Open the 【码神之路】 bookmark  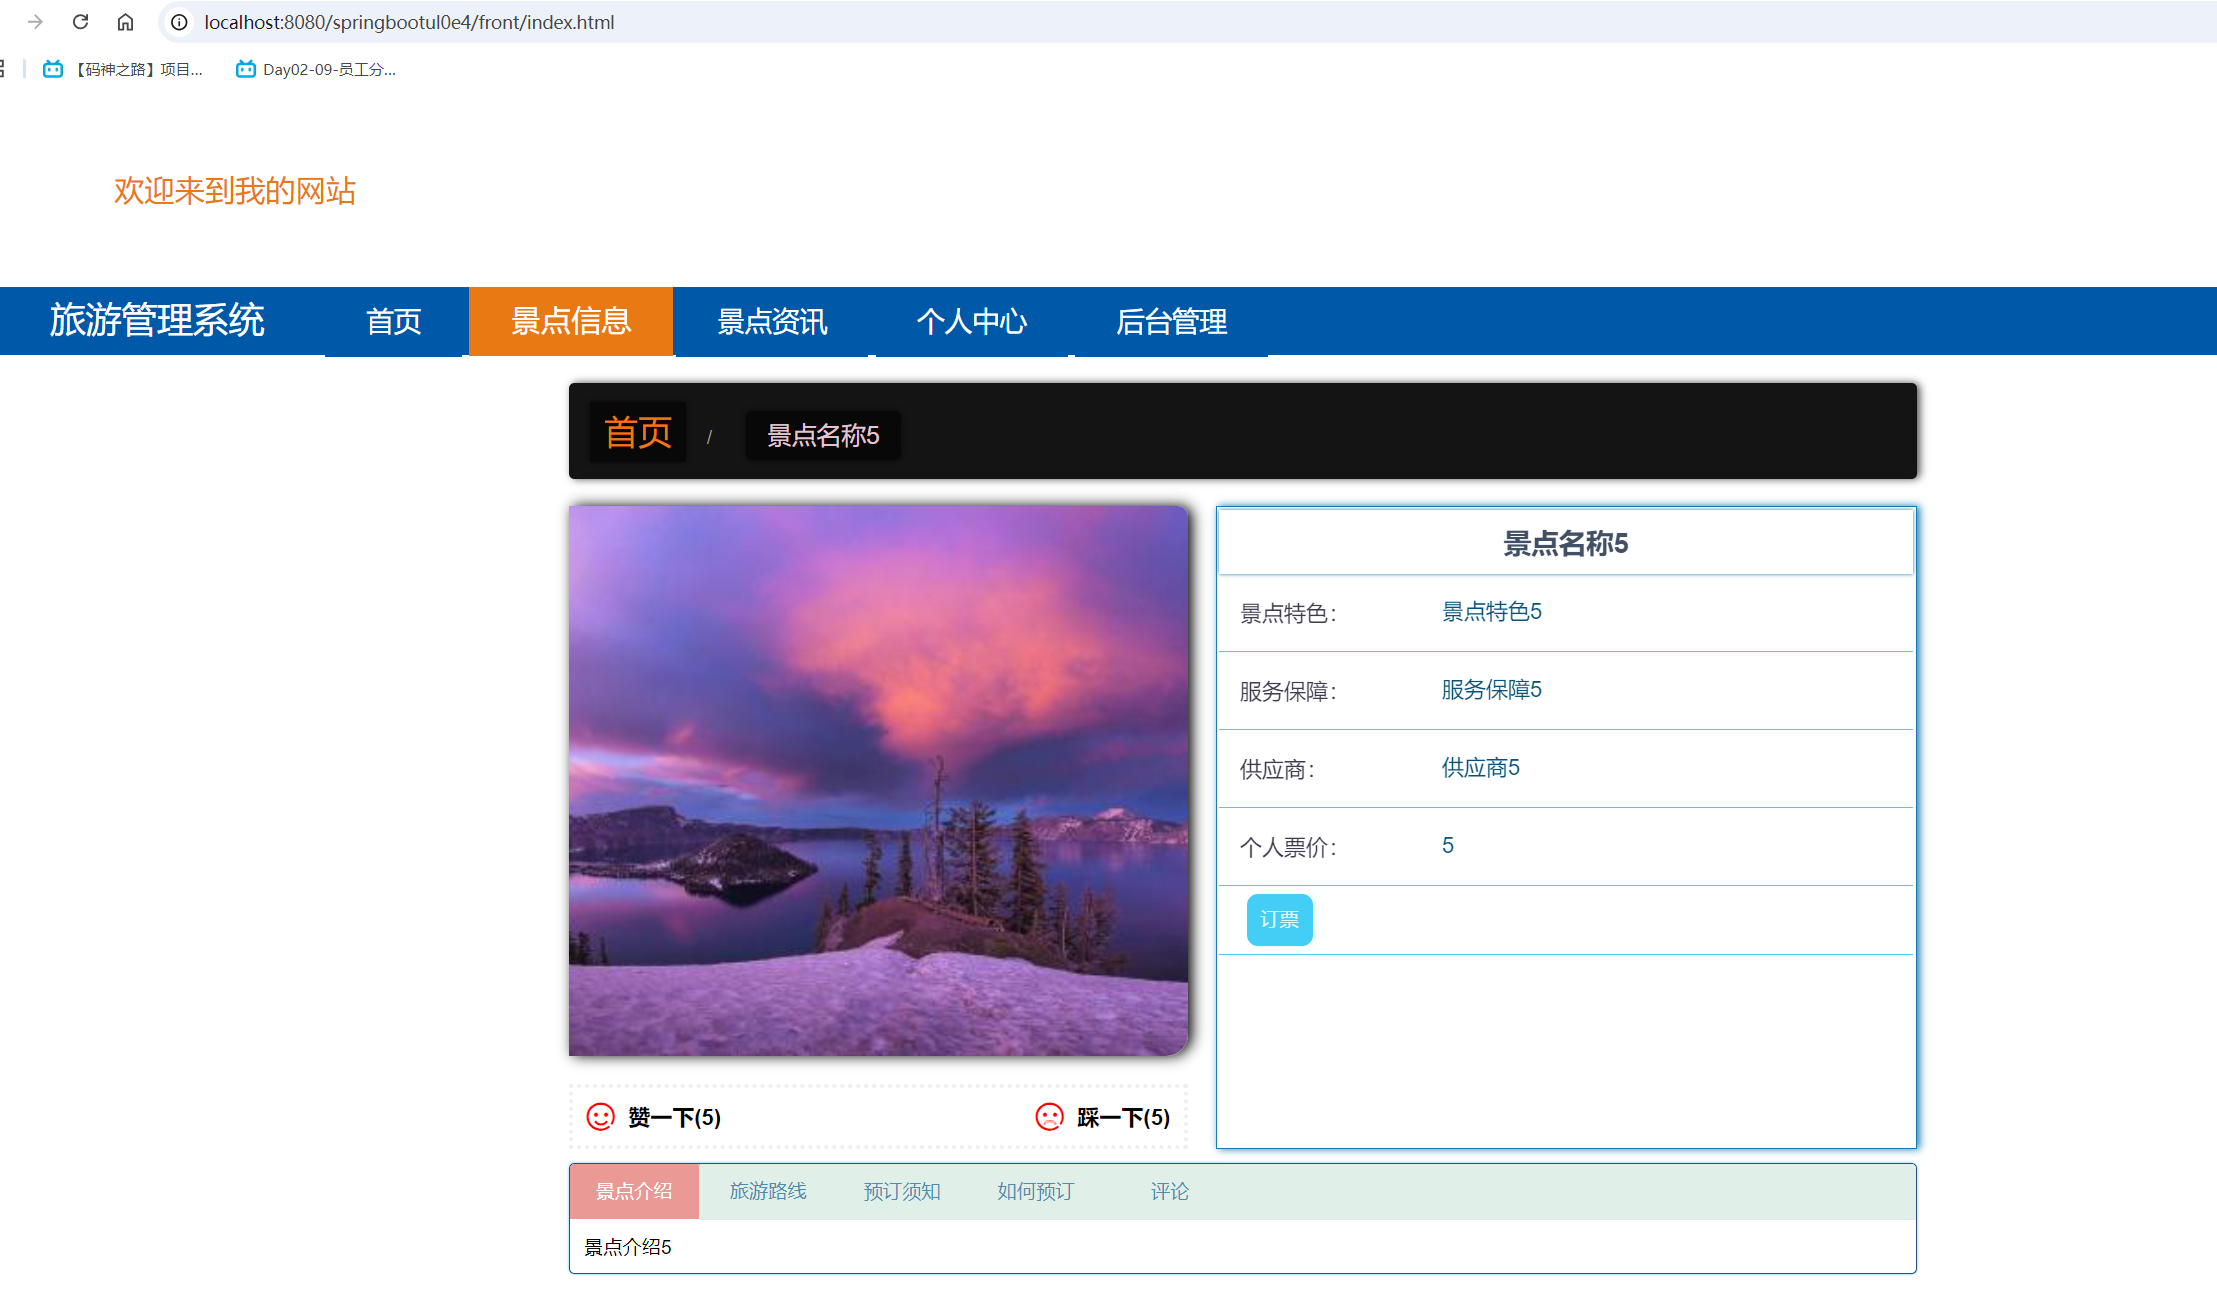124,69
